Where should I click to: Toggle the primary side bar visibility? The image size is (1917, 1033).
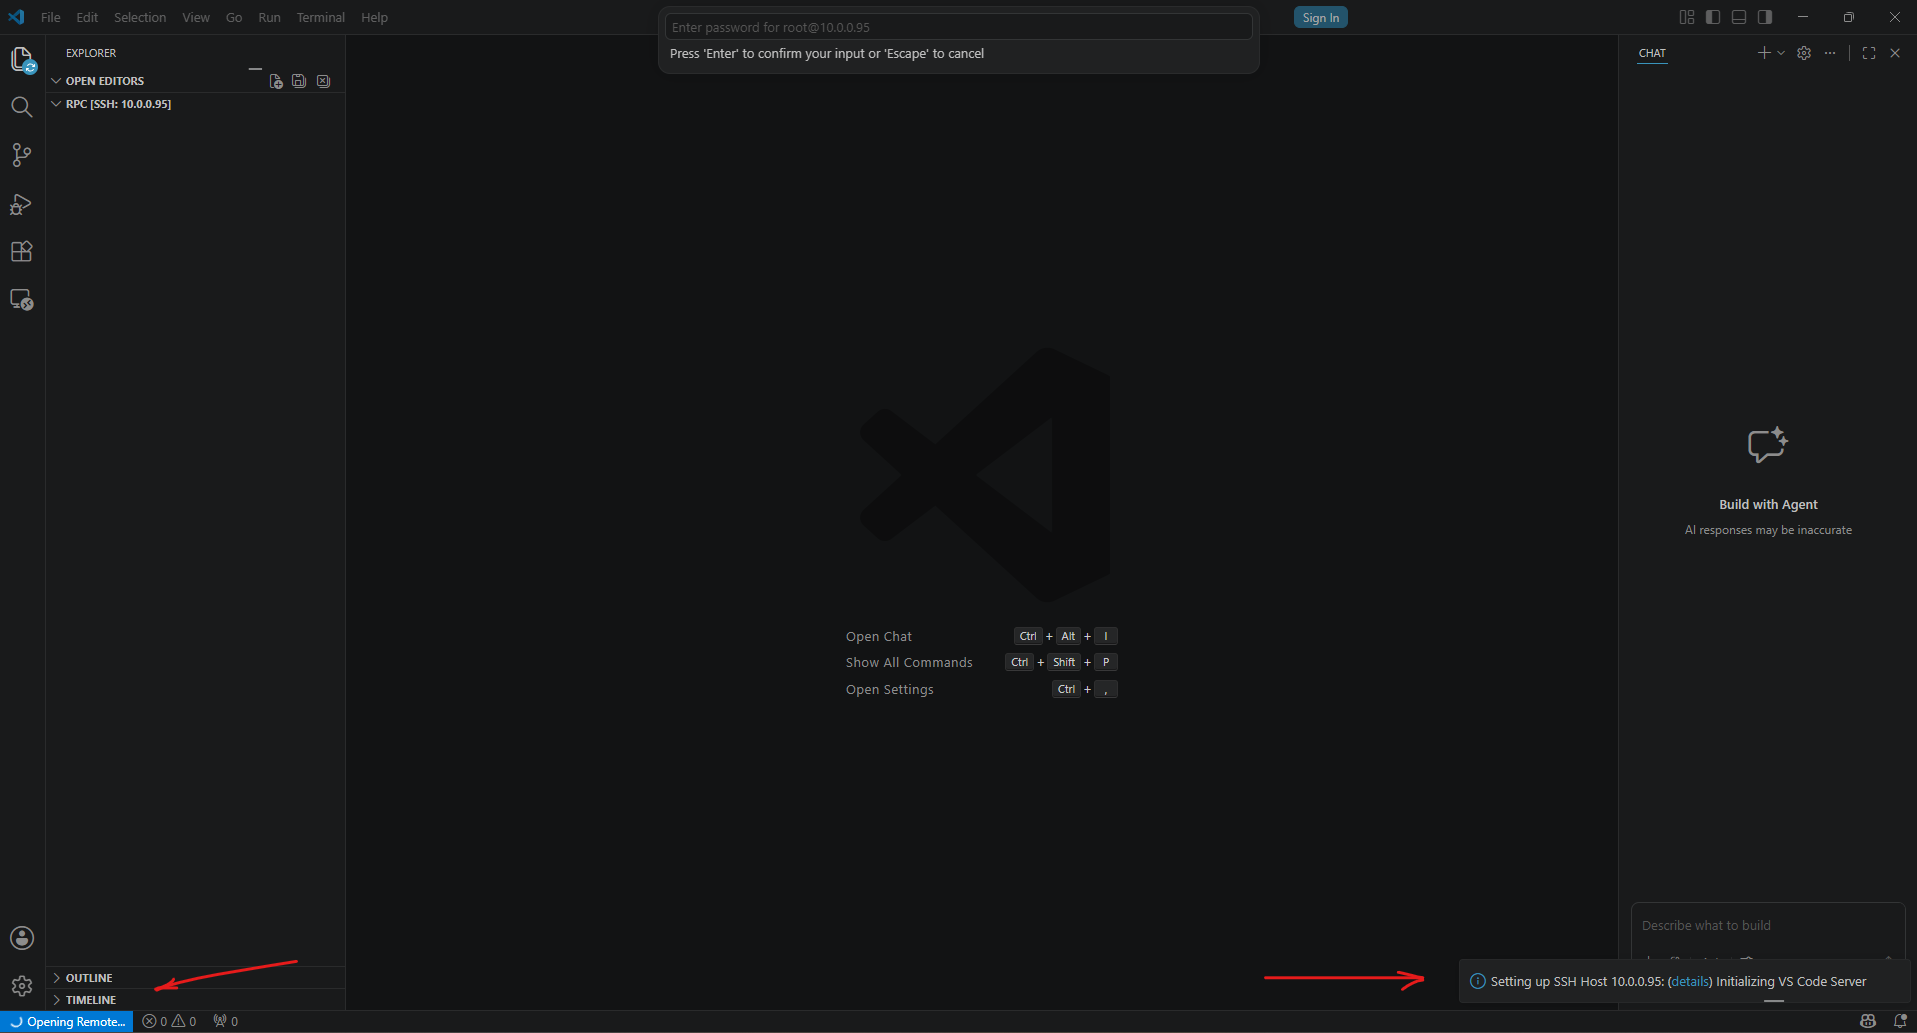pos(1713,17)
